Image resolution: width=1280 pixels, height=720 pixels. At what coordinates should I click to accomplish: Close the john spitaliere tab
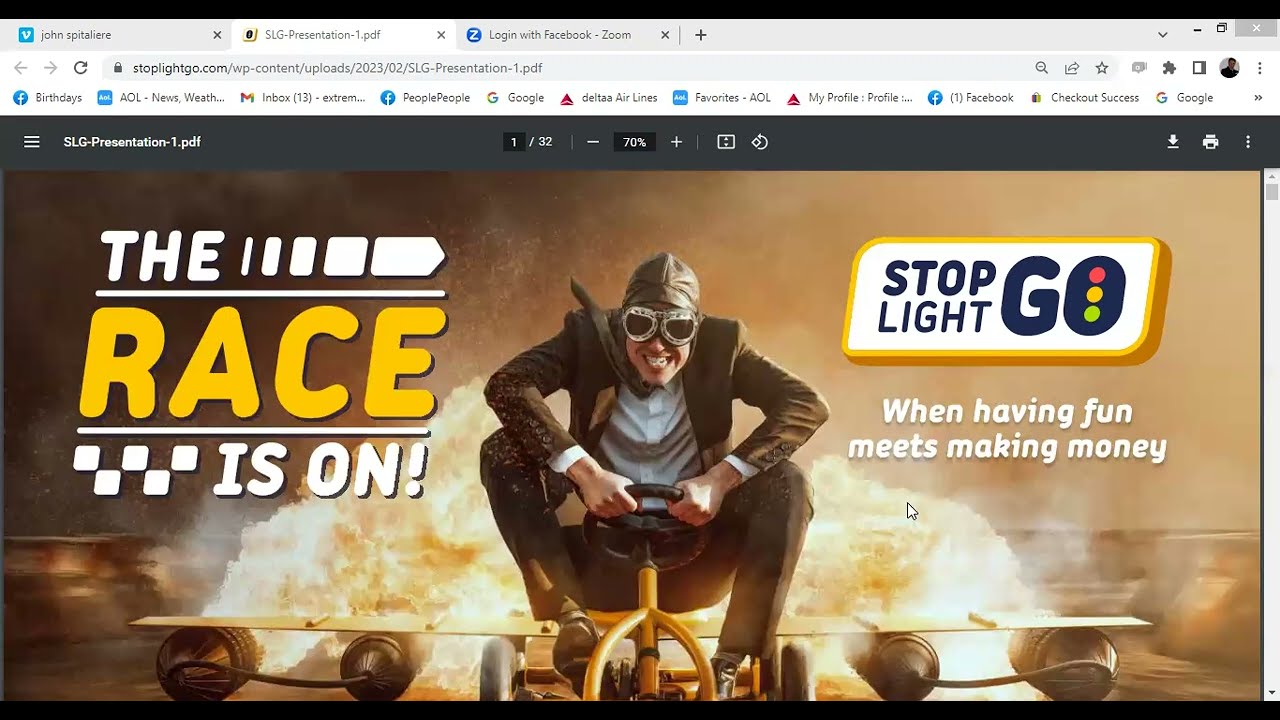point(217,35)
